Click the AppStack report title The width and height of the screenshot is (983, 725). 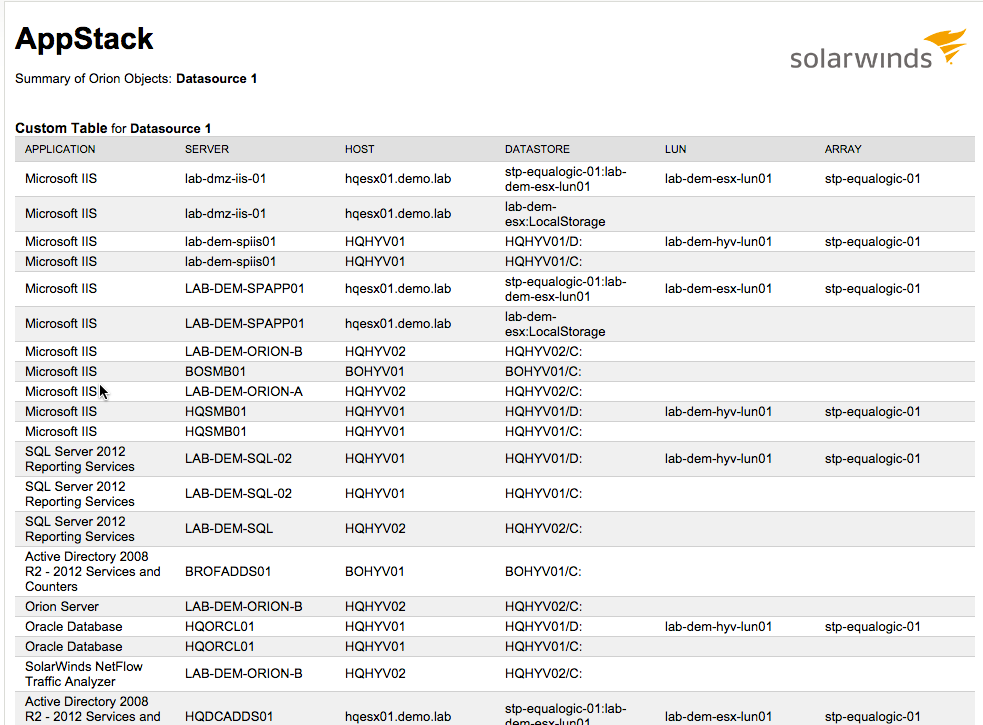click(84, 39)
